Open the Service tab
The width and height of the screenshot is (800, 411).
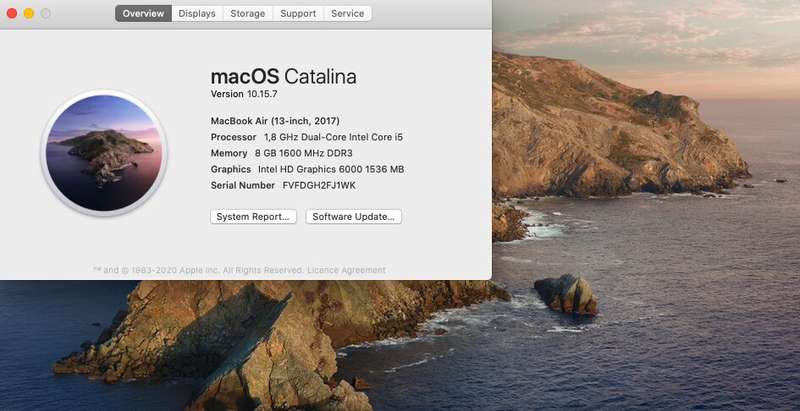347,14
